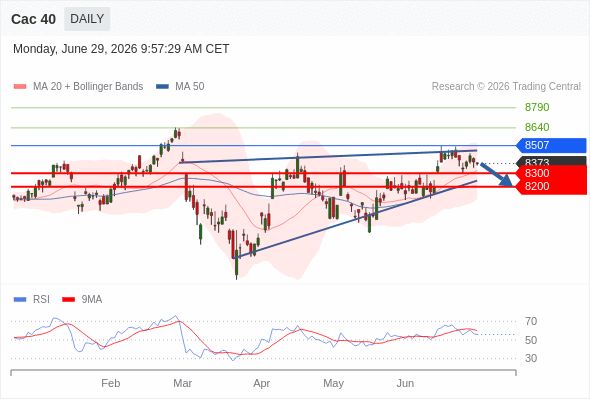Image resolution: width=590 pixels, height=400 pixels.
Task: Click the RSI legend swatch
Action: 20,300
